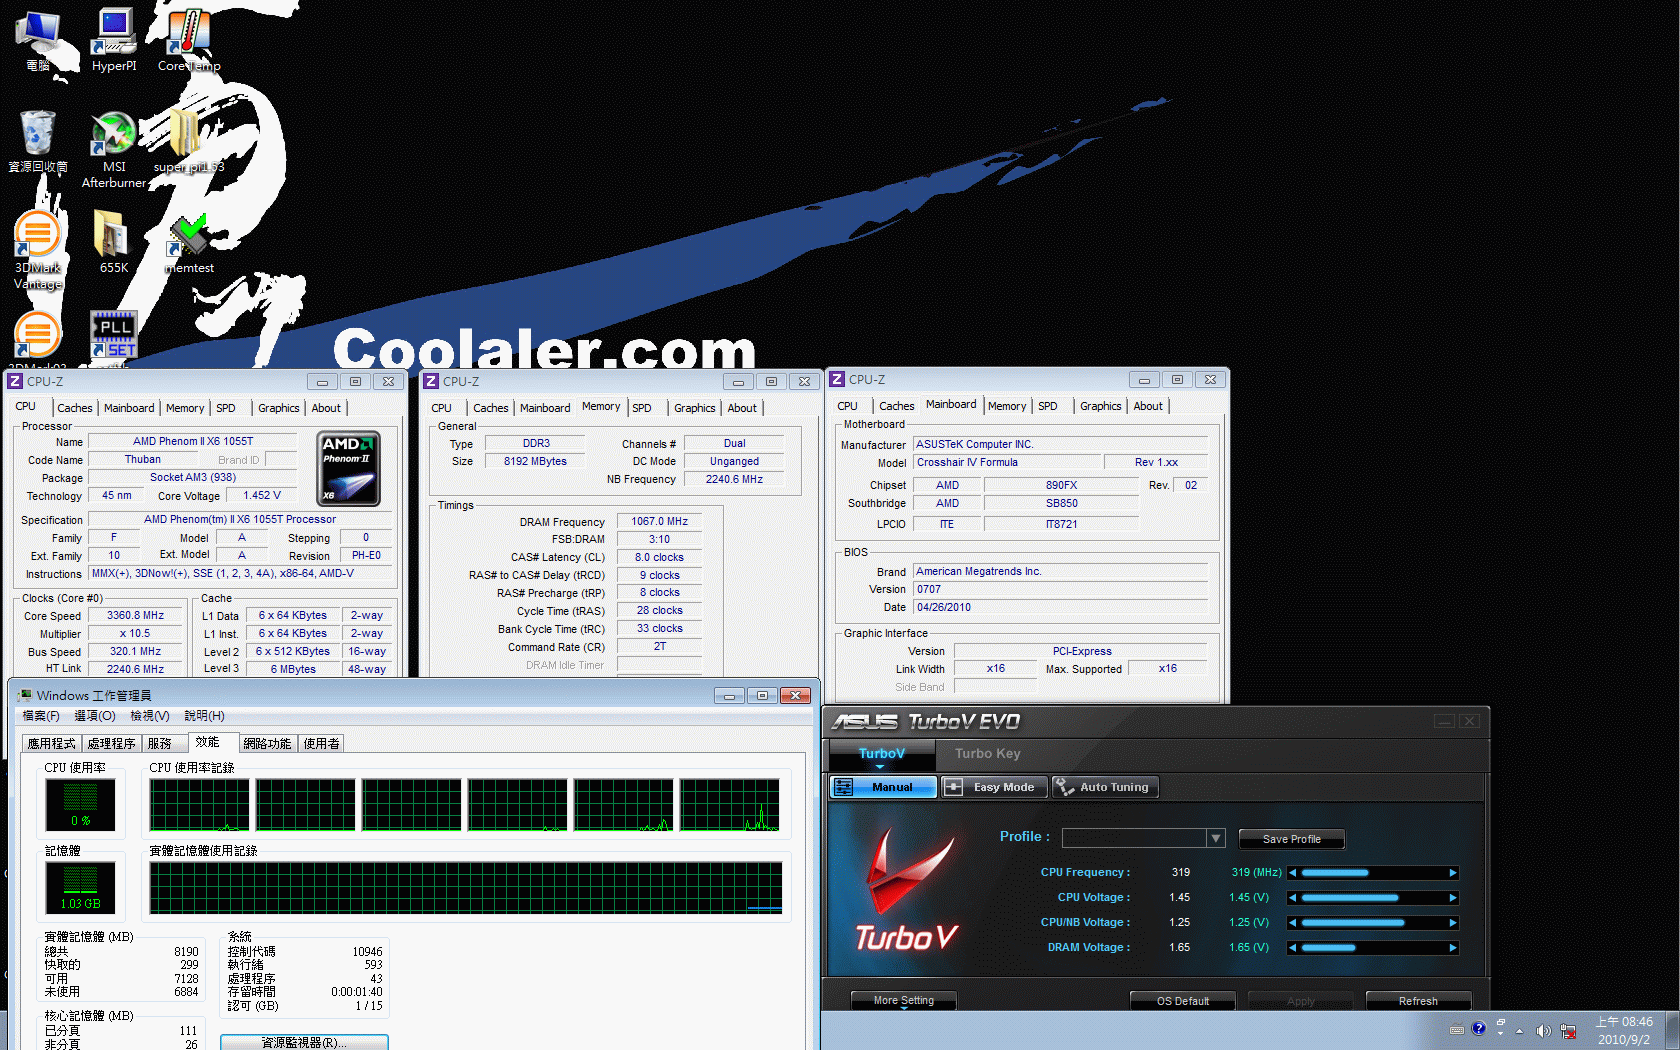The image size is (1680, 1050).
Task: Click the Auto Tuning wrench icon
Action: click(x=1064, y=787)
